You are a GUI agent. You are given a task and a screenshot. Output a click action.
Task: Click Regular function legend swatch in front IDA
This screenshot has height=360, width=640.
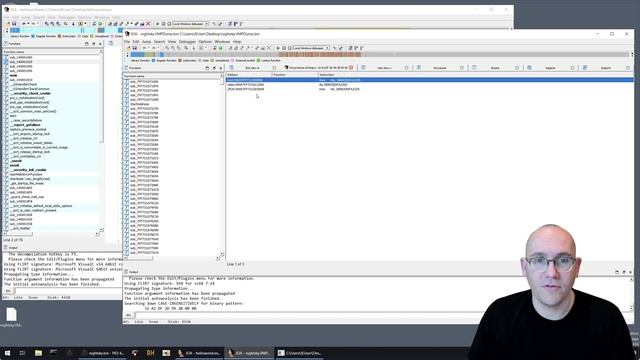point(154,60)
